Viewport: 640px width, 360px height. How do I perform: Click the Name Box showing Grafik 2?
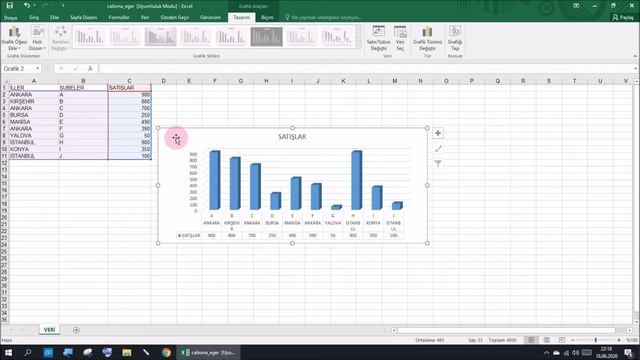[18, 69]
